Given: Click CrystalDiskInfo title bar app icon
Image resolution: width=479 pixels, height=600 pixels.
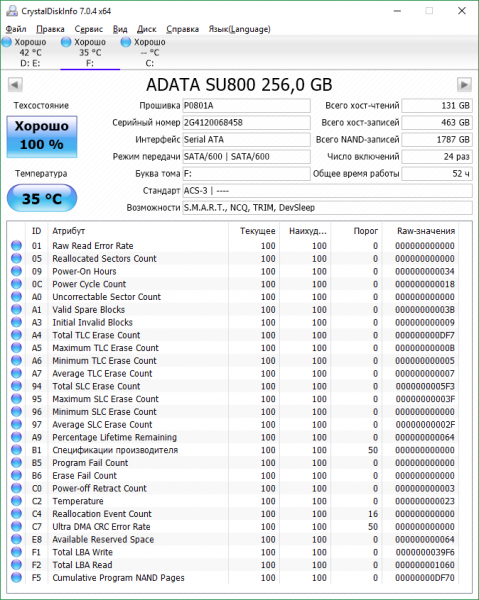Looking at the screenshot, I should 12,11.
